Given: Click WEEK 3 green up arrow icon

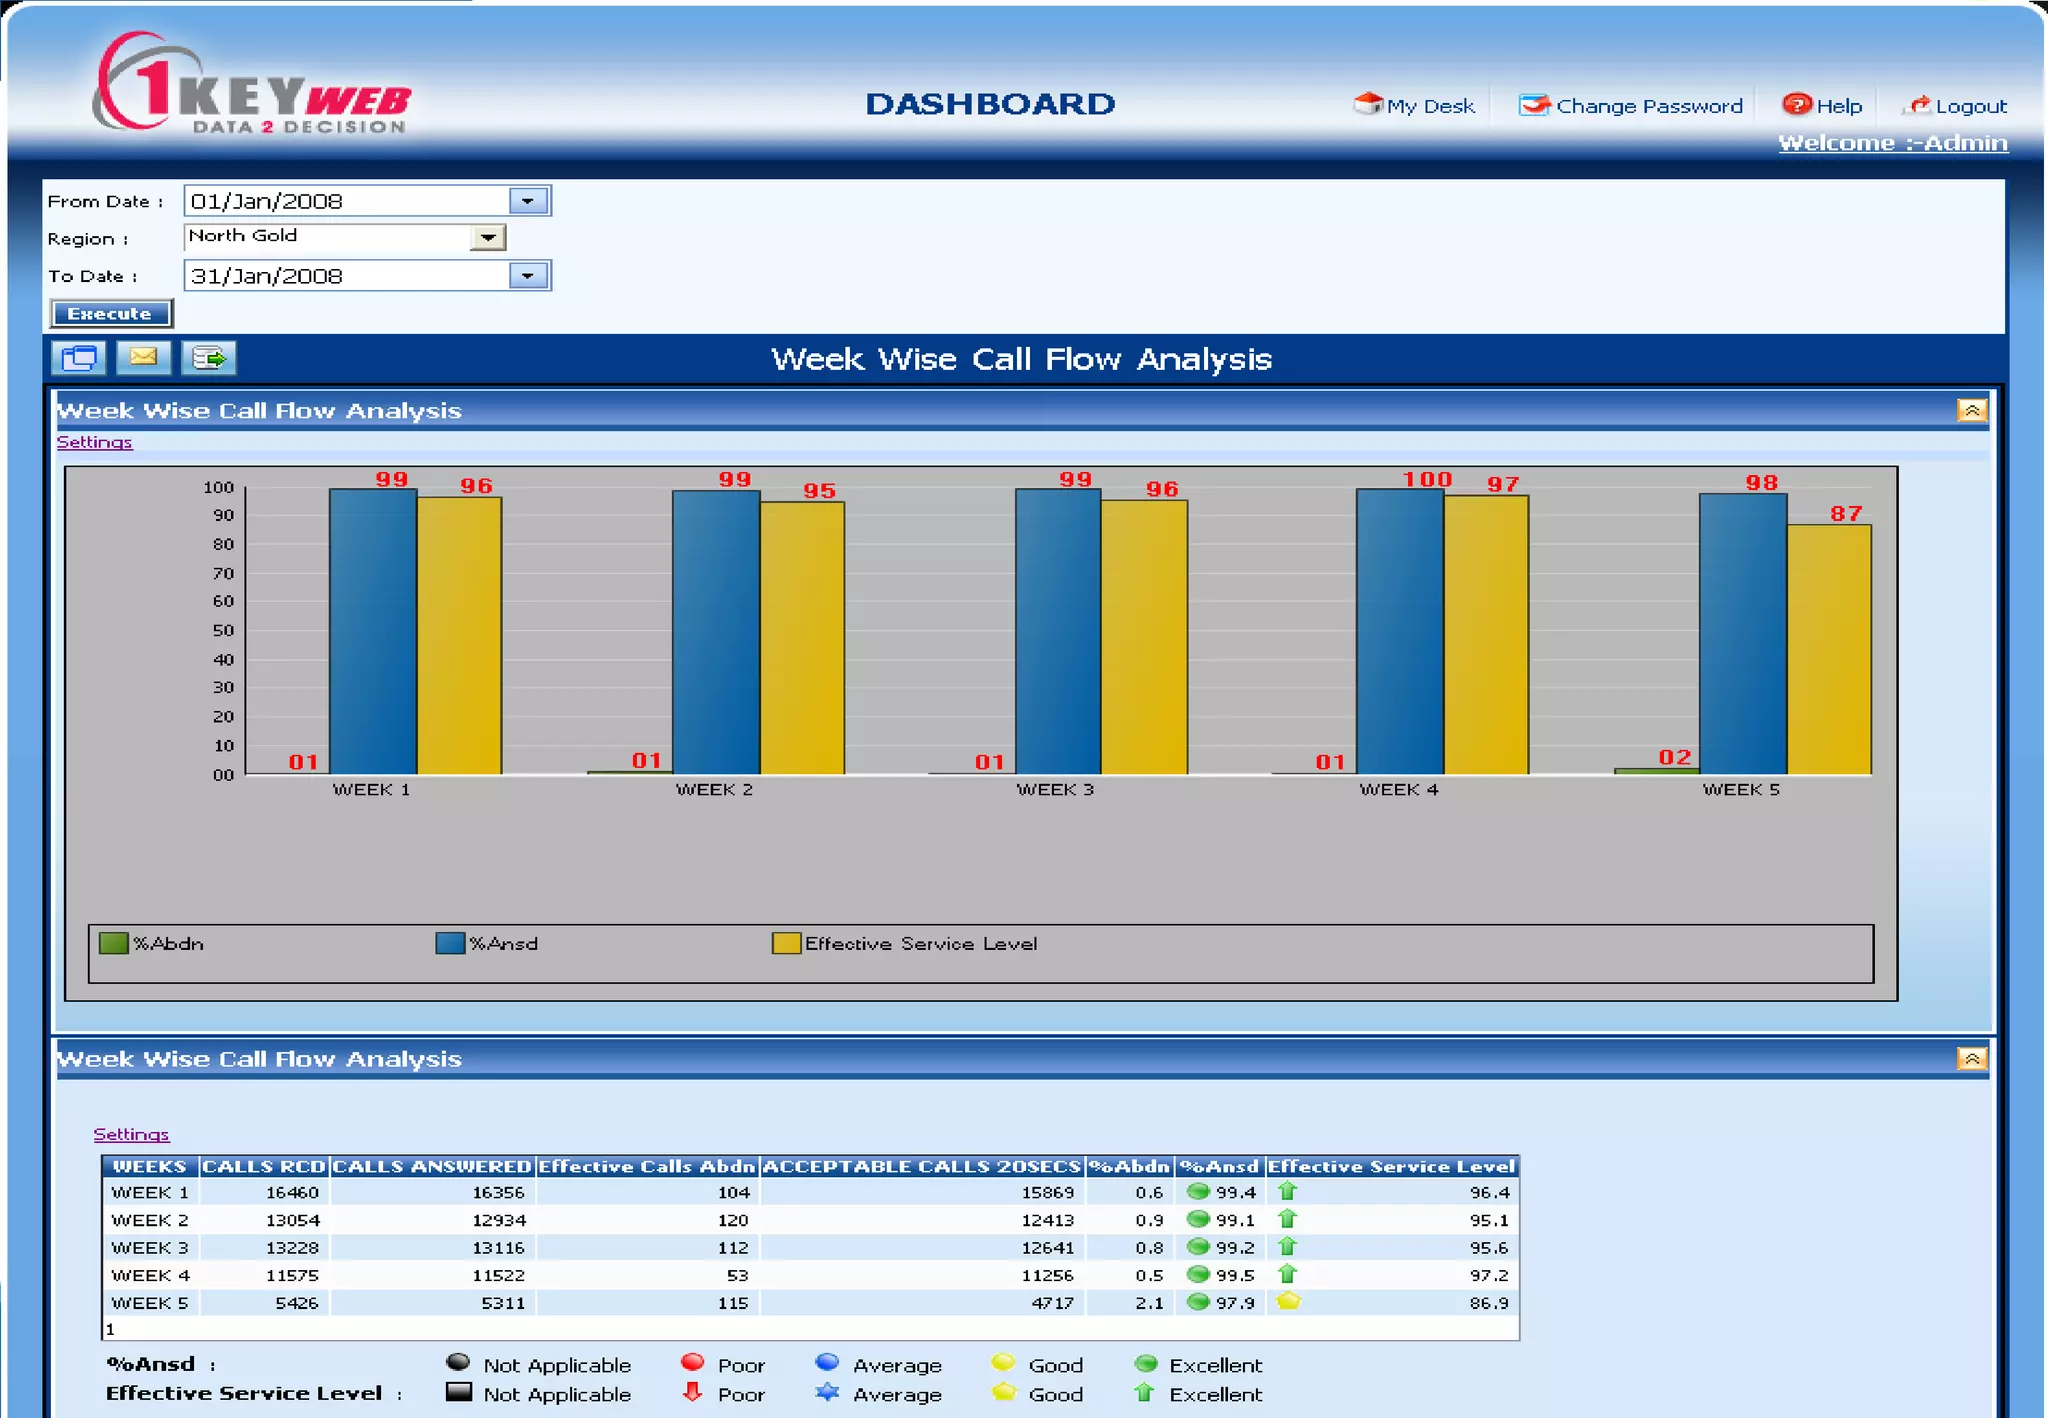Looking at the screenshot, I should [x=1288, y=1246].
